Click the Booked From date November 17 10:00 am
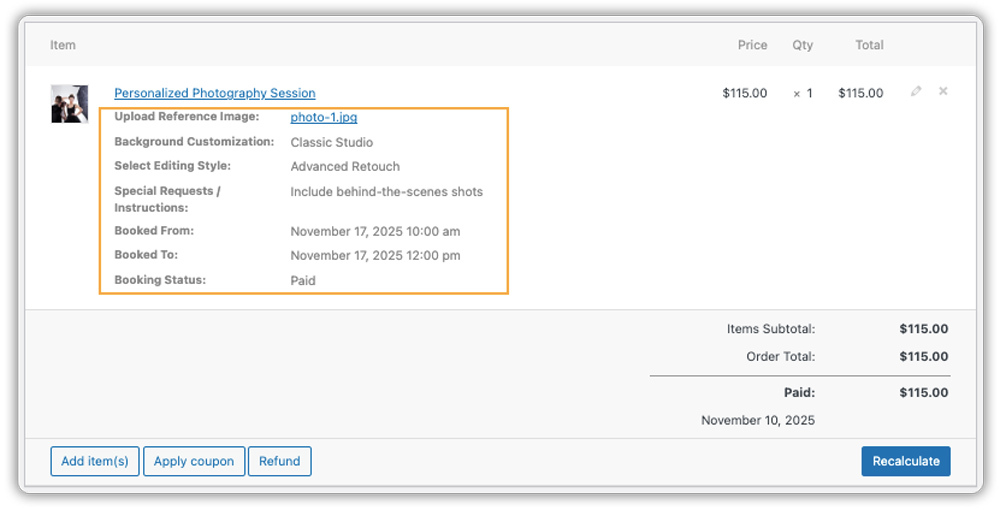Screen dimensions: 1000x510 [x=375, y=231]
